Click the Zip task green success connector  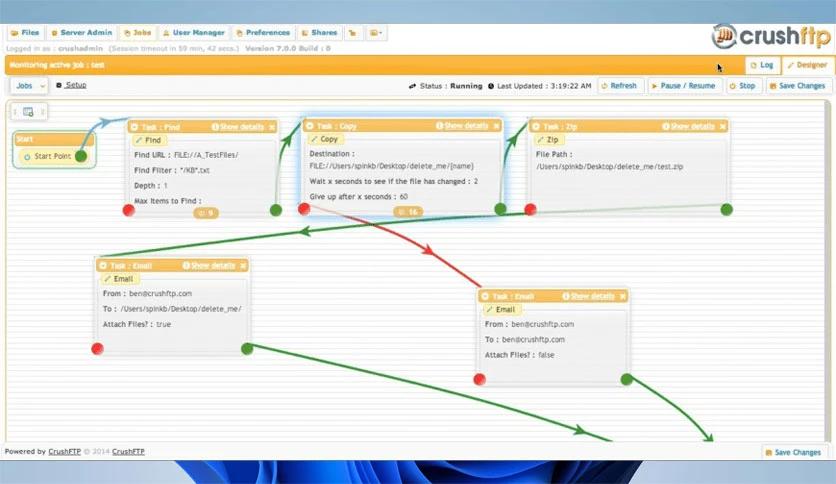tap(726, 209)
